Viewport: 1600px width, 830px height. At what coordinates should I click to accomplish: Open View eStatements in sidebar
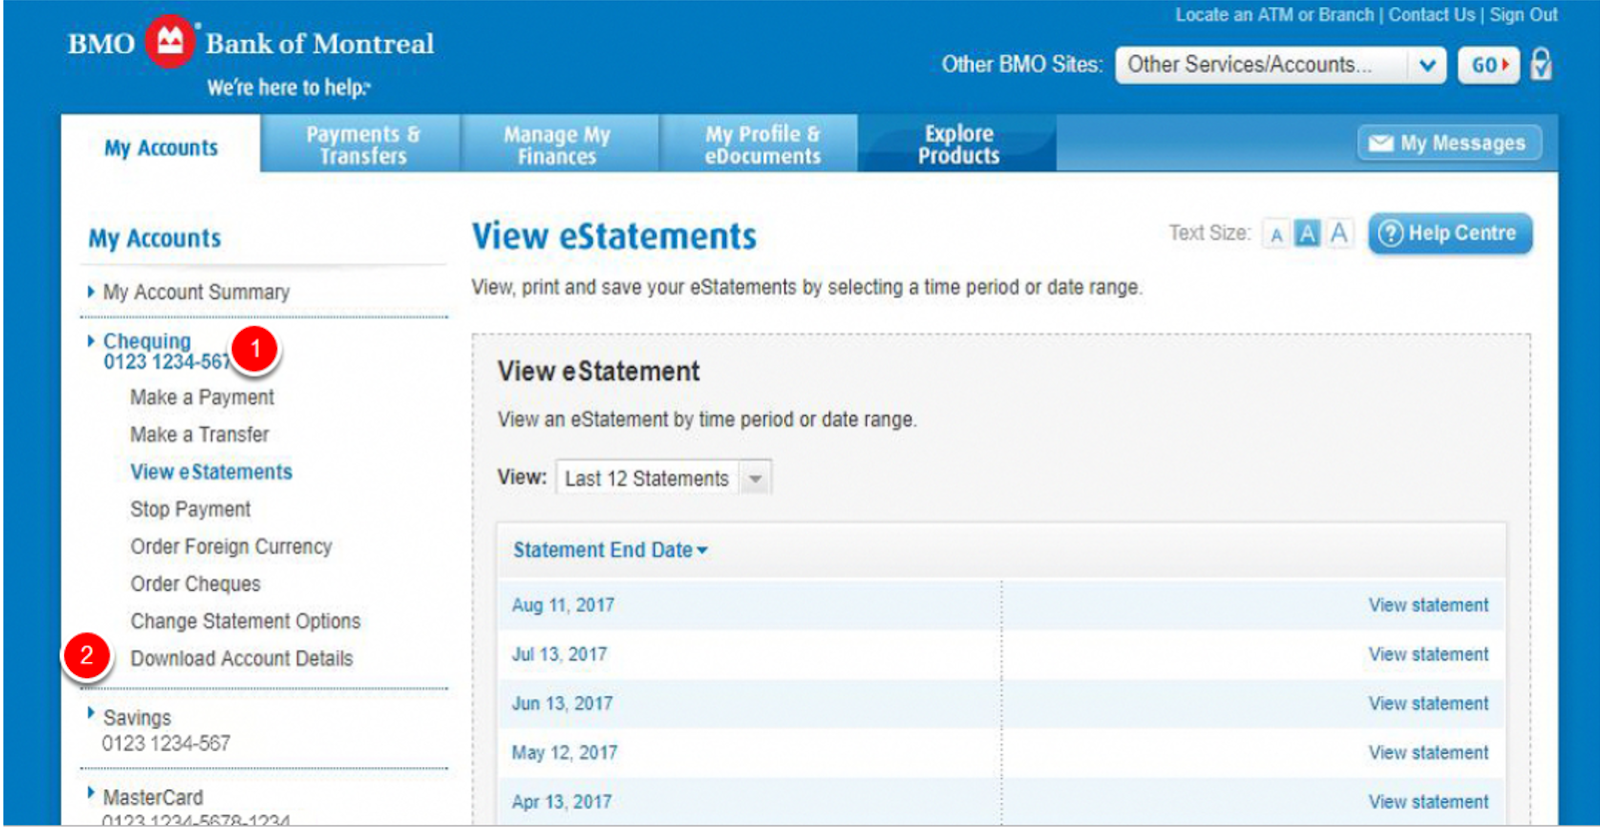[x=211, y=472]
